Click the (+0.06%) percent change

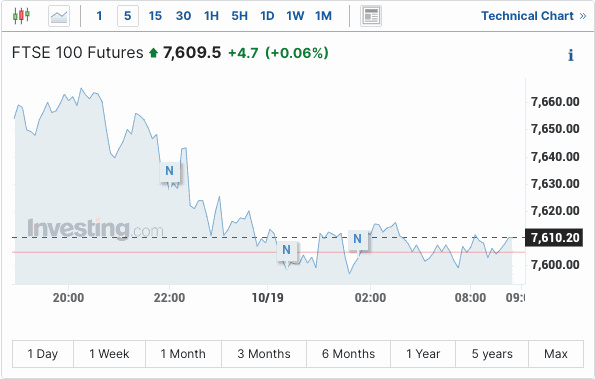click(297, 53)
